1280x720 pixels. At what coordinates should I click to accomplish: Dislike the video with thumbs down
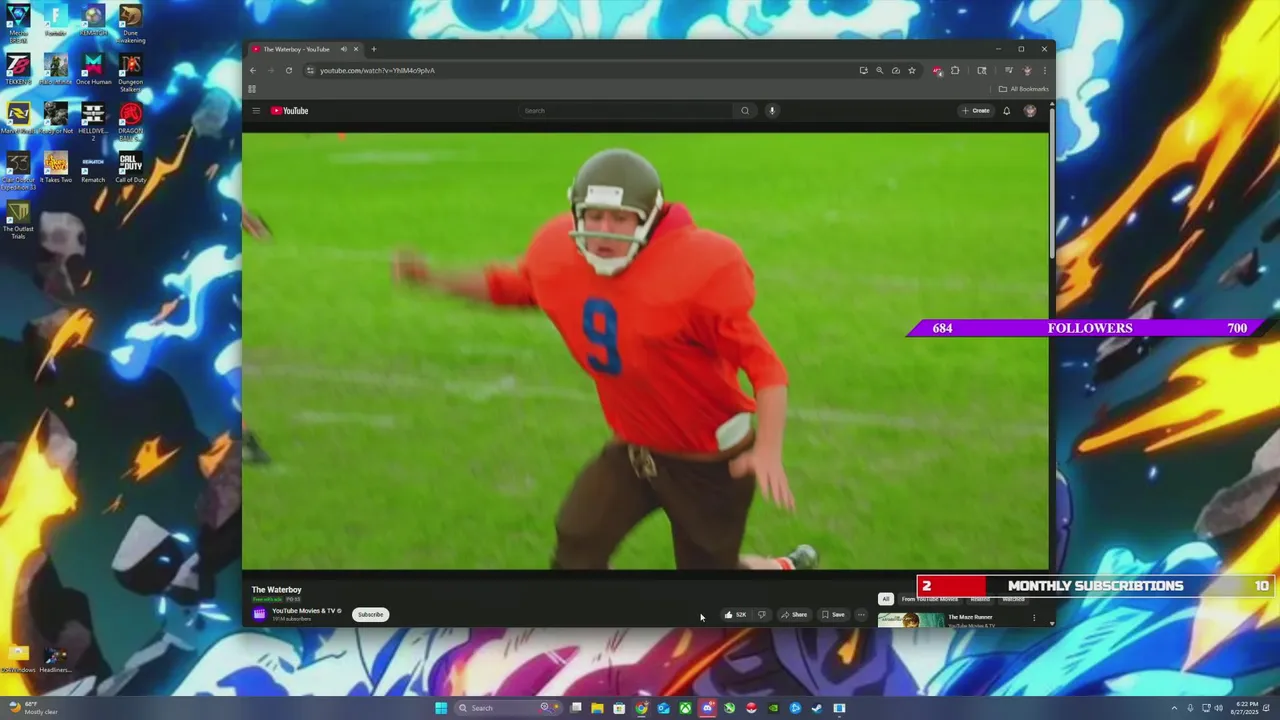pos(761,615)
